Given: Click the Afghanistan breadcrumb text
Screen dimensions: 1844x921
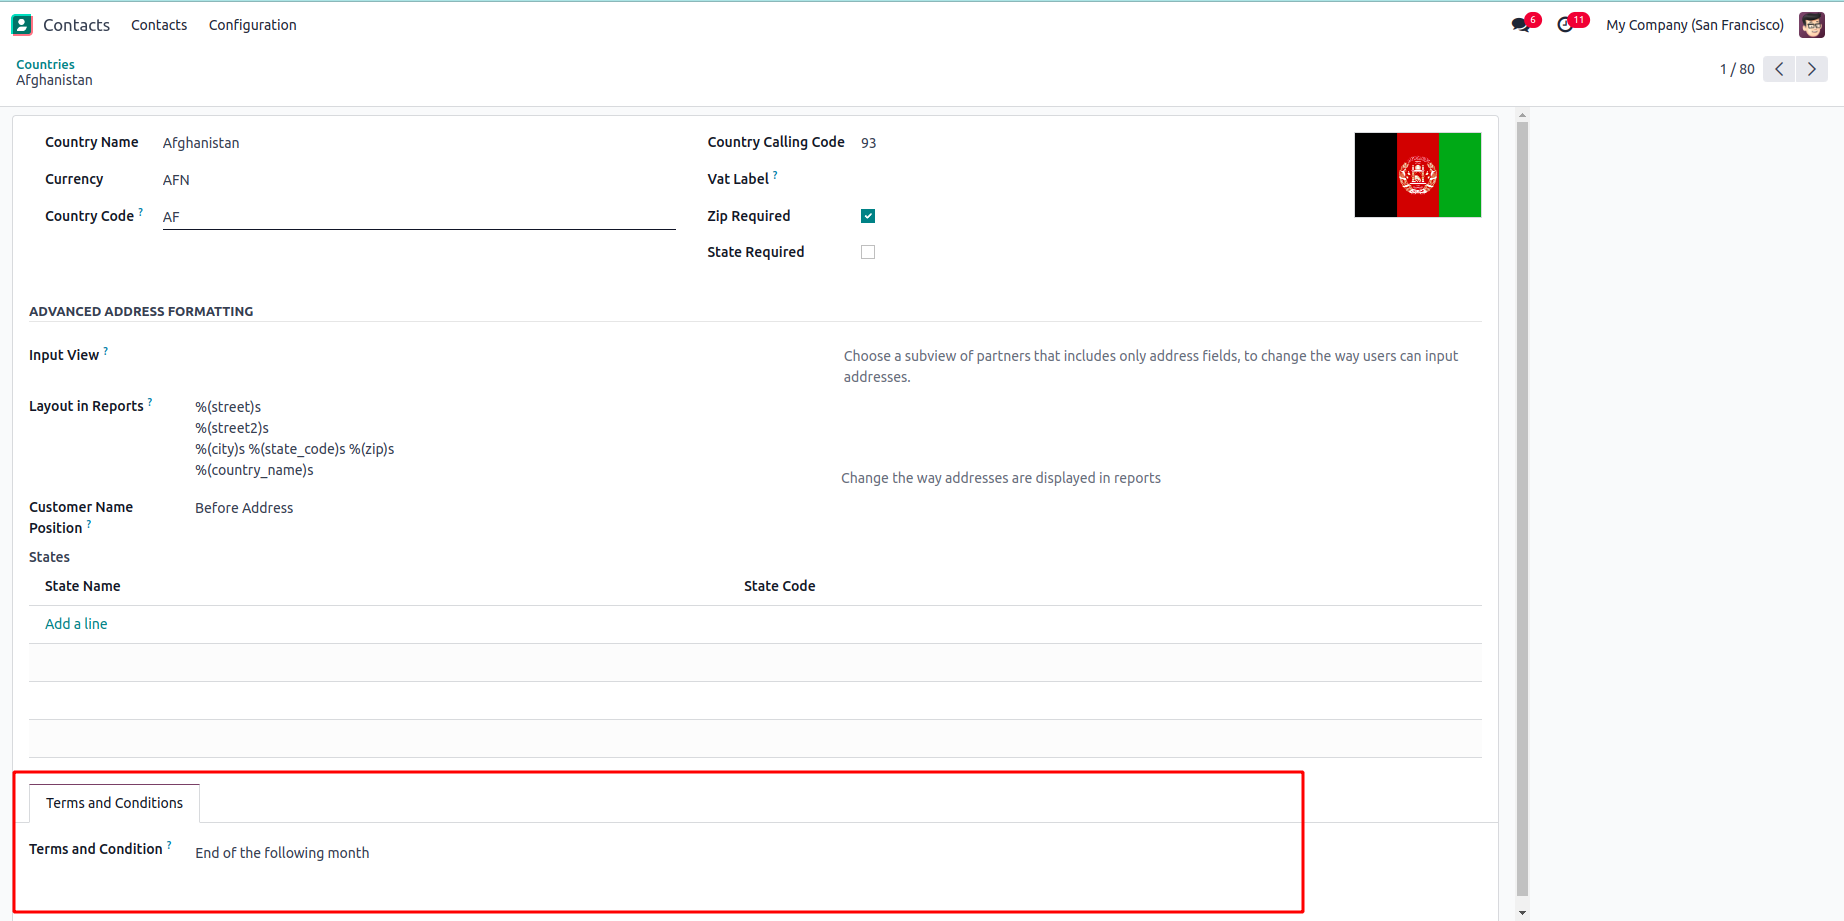Looking at the screenshot, I should (54, 80).
